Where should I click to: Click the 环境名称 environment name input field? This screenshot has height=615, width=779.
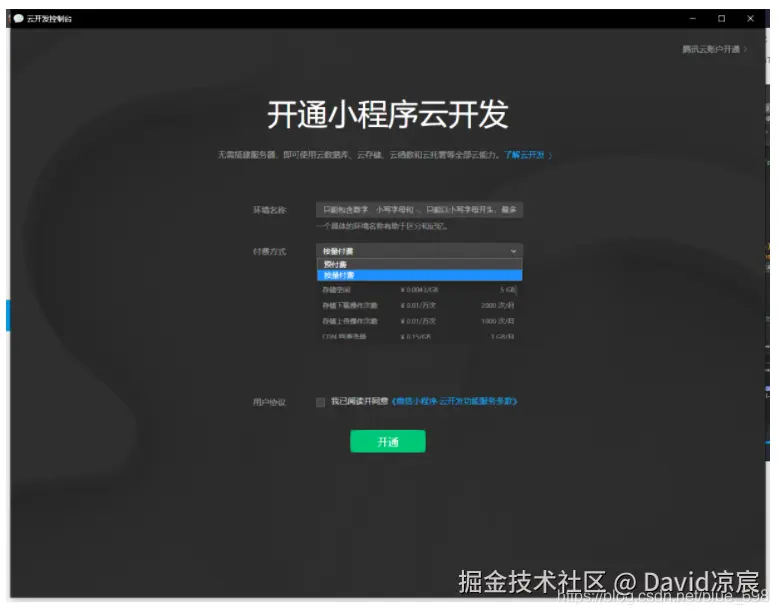pos(419,210)
